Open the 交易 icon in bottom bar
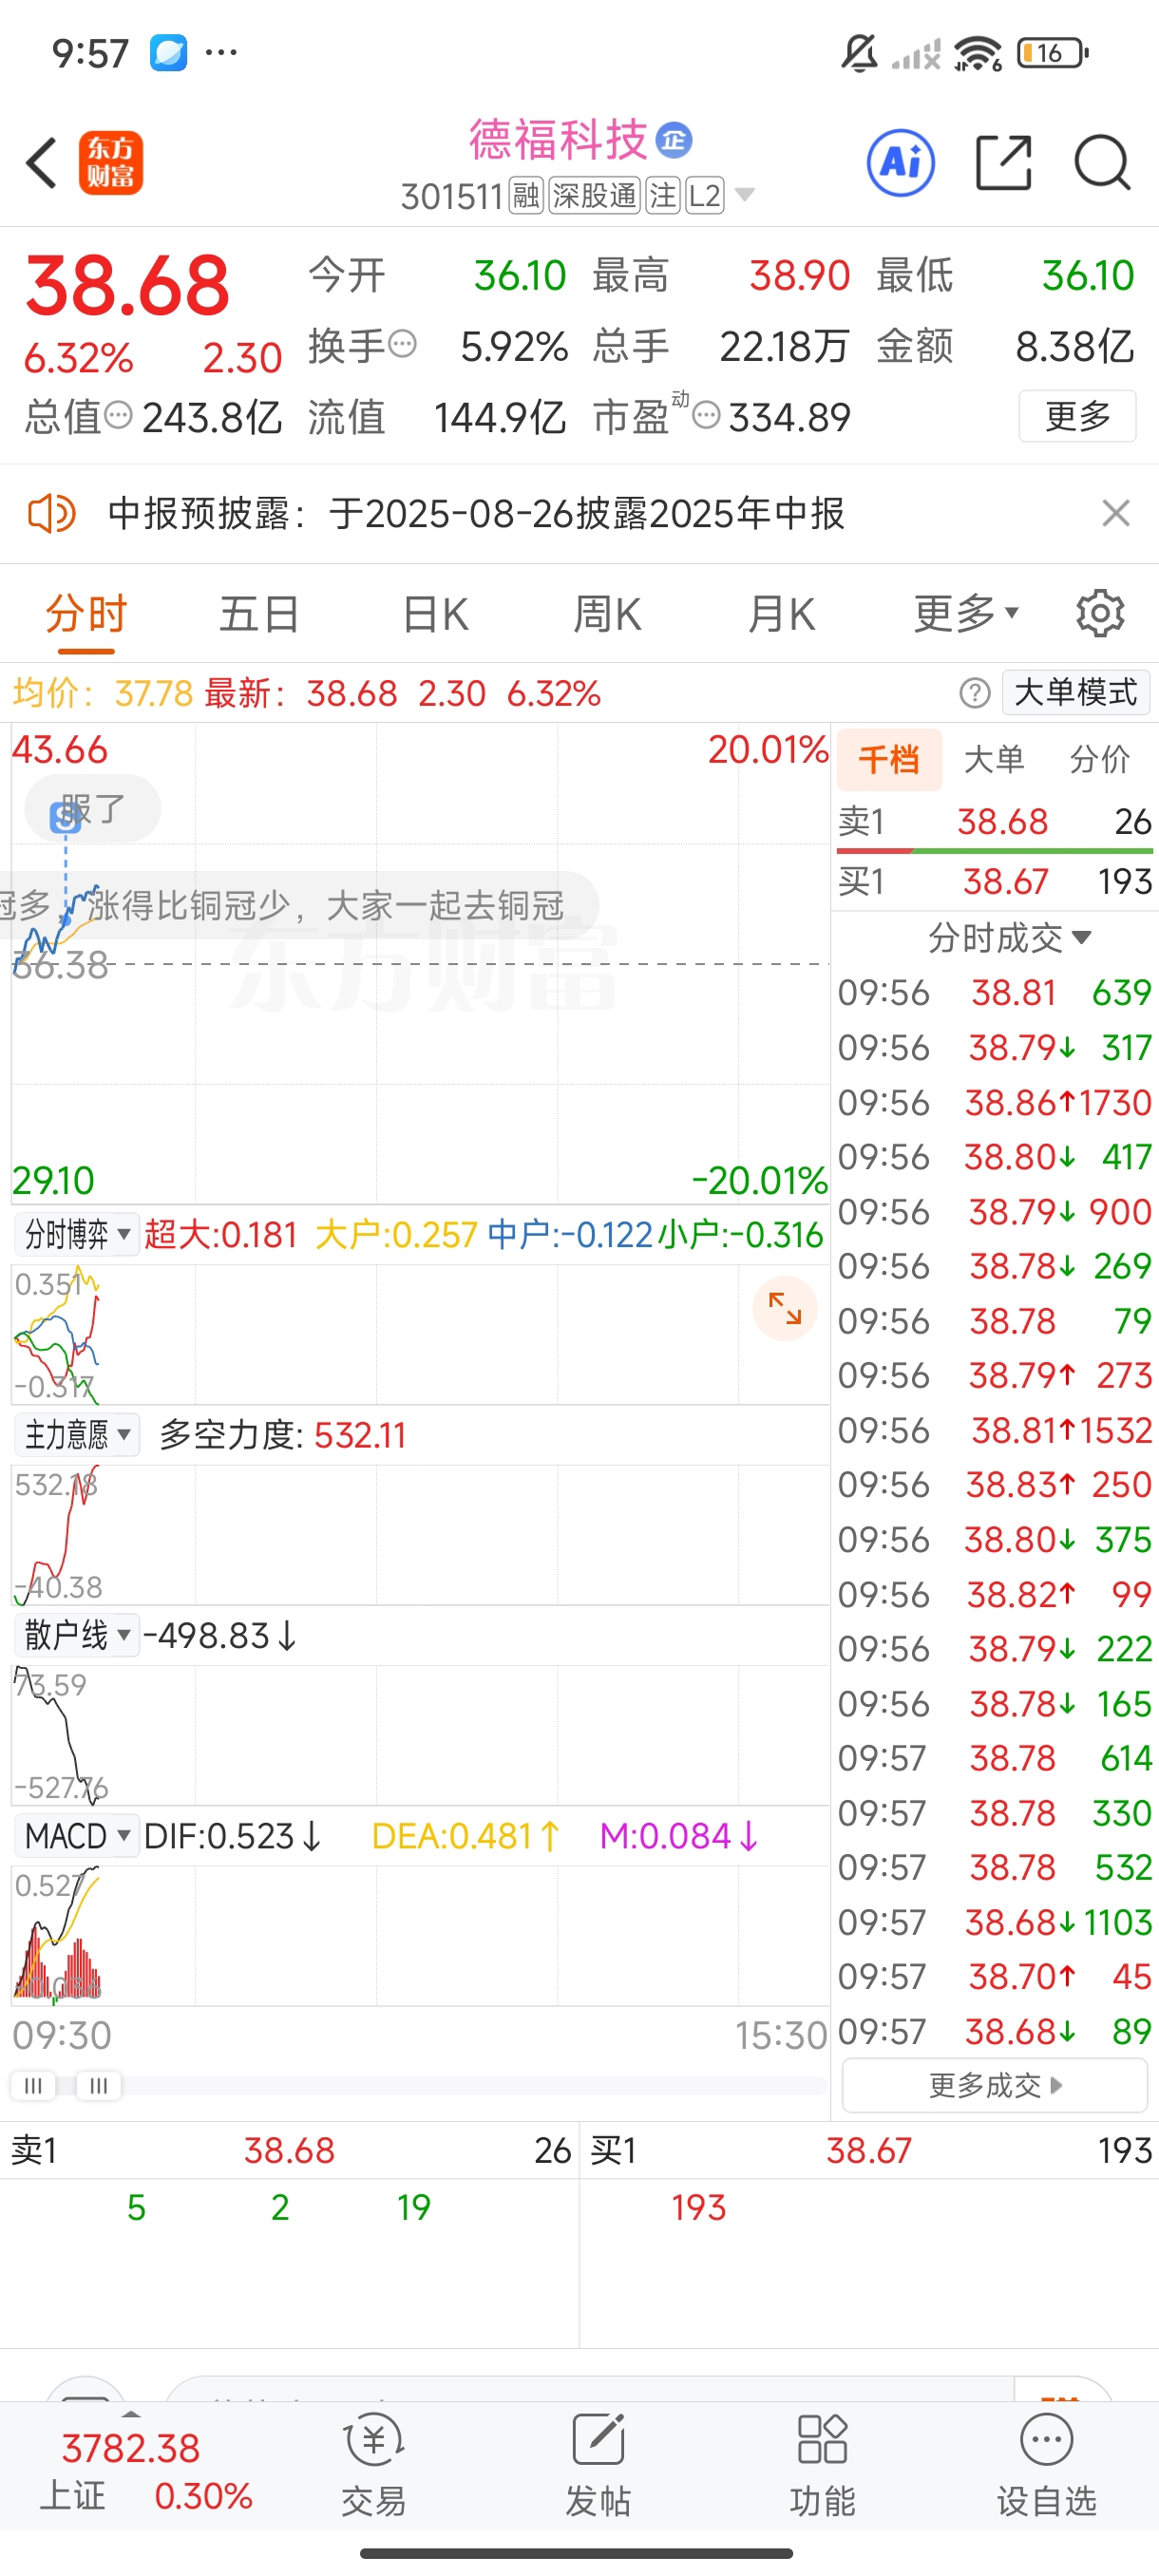Viewport: 1159px width, 2576px height. coord(374,2440)
